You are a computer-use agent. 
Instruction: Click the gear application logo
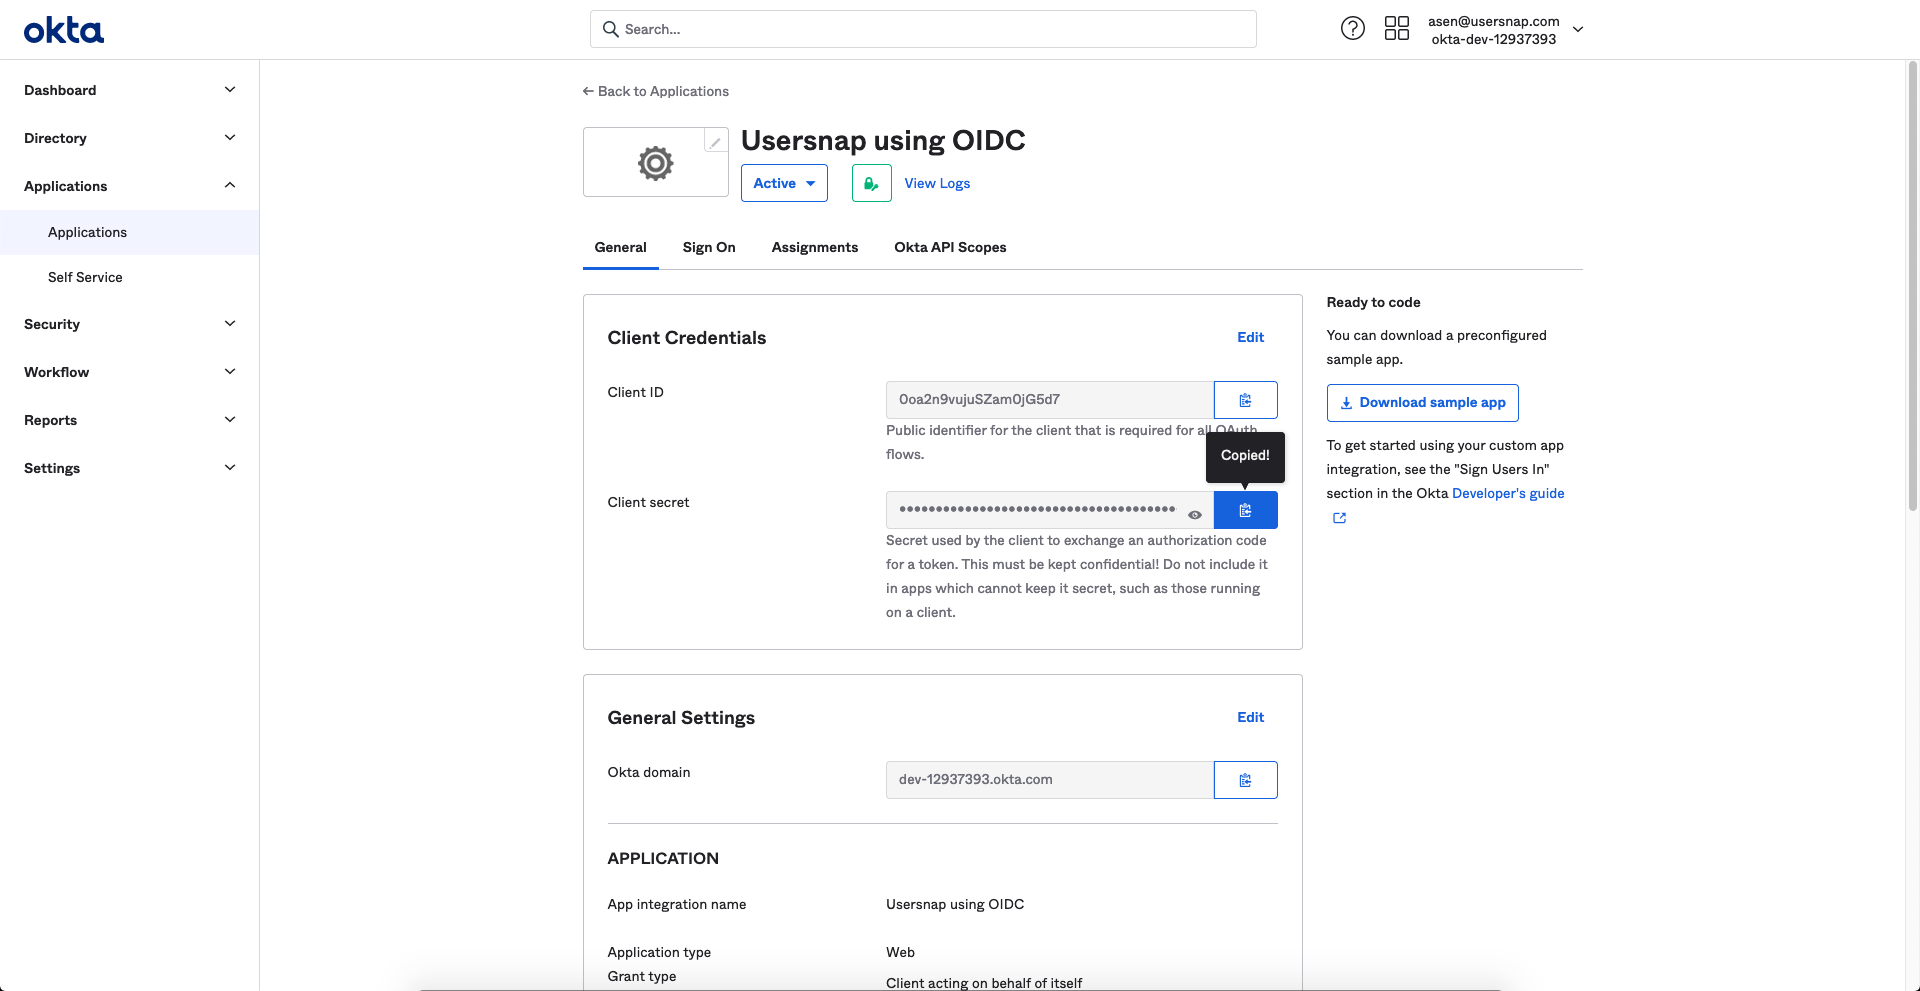coord(656,163)
